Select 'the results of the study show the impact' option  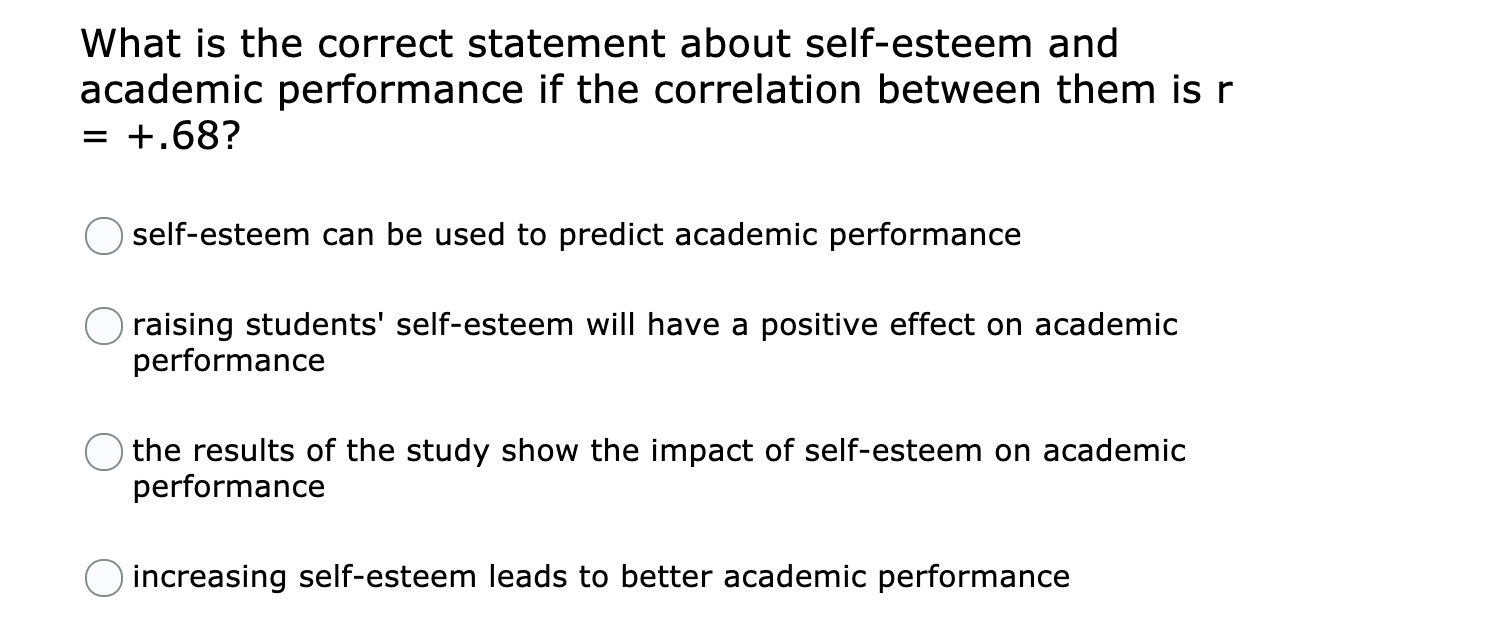[103, 453]
